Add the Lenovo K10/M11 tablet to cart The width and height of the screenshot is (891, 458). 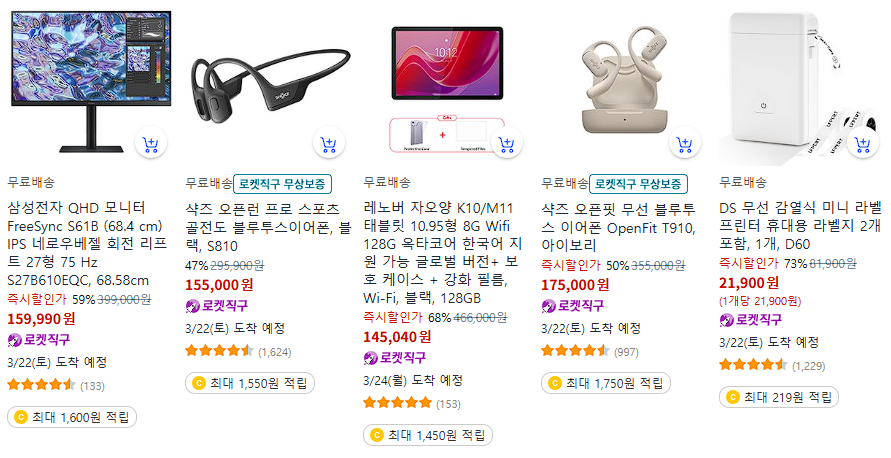[506, 144]
